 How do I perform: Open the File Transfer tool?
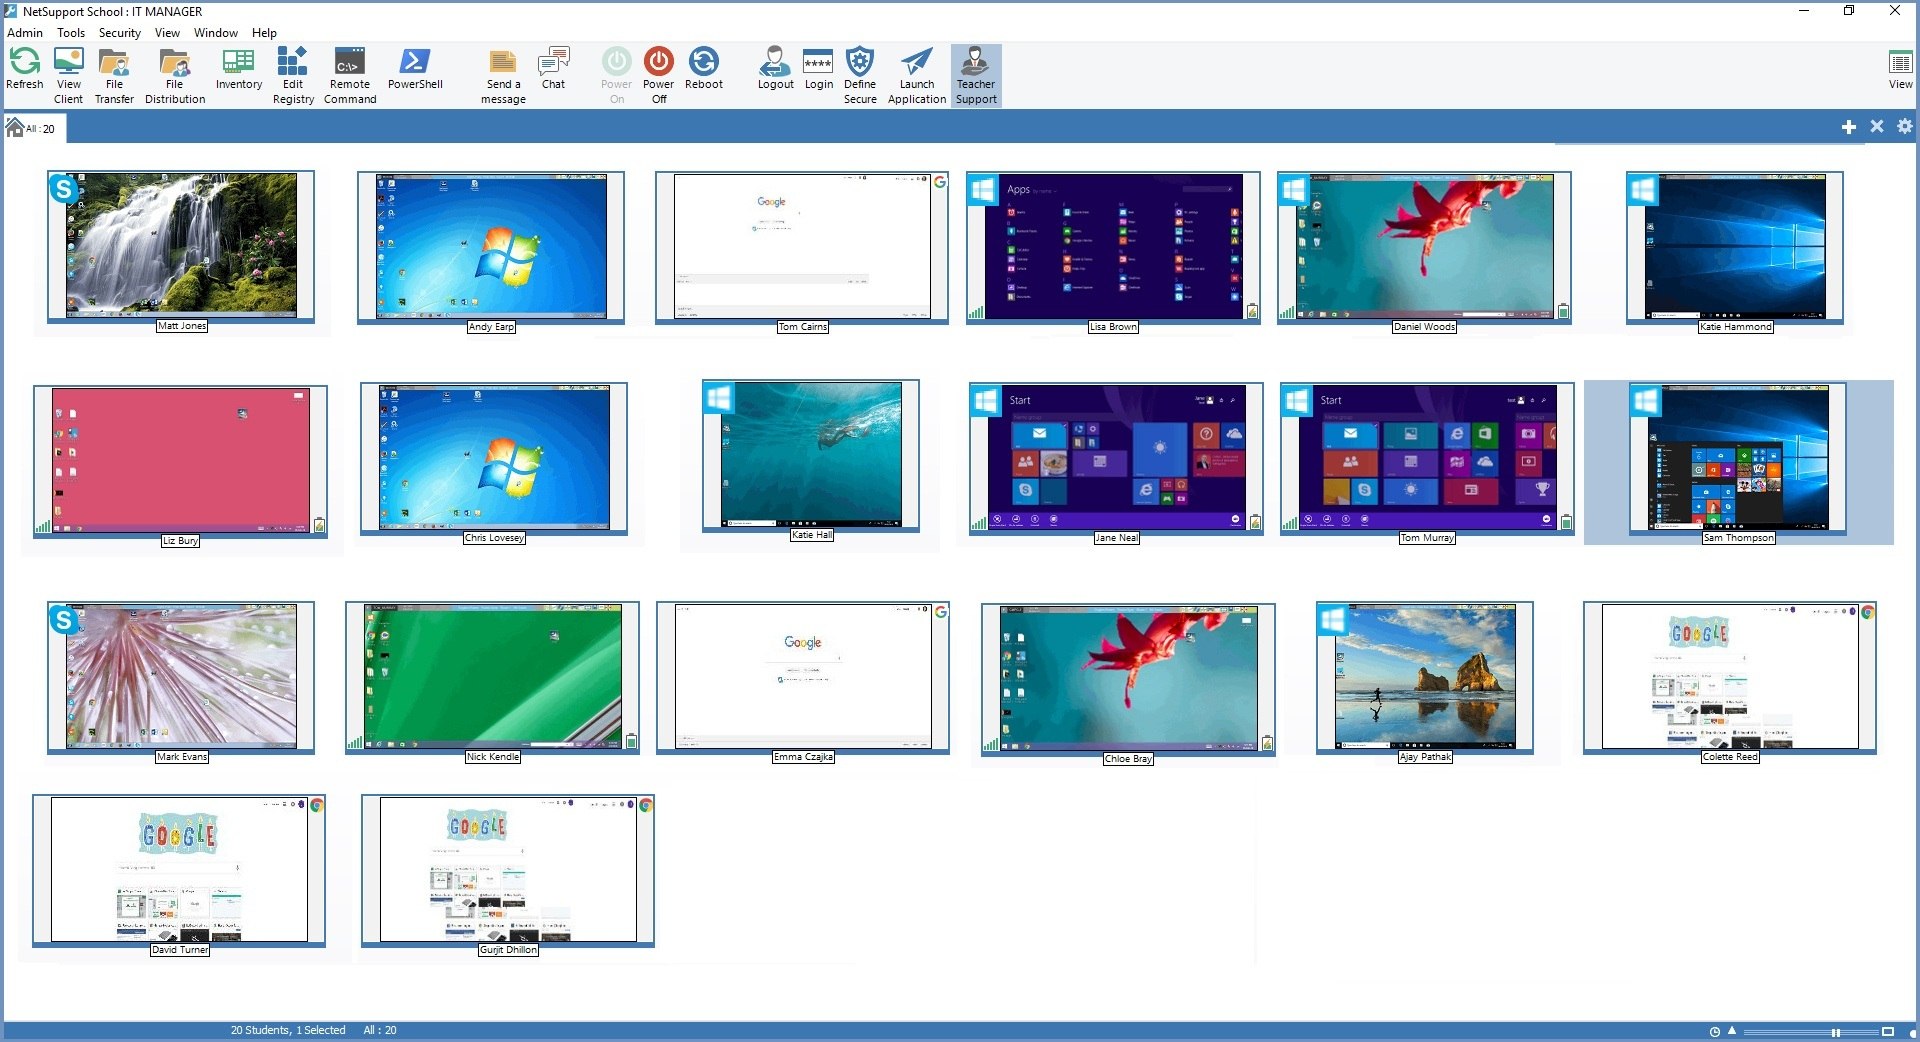pyautogui.click(x=114, y=63)
